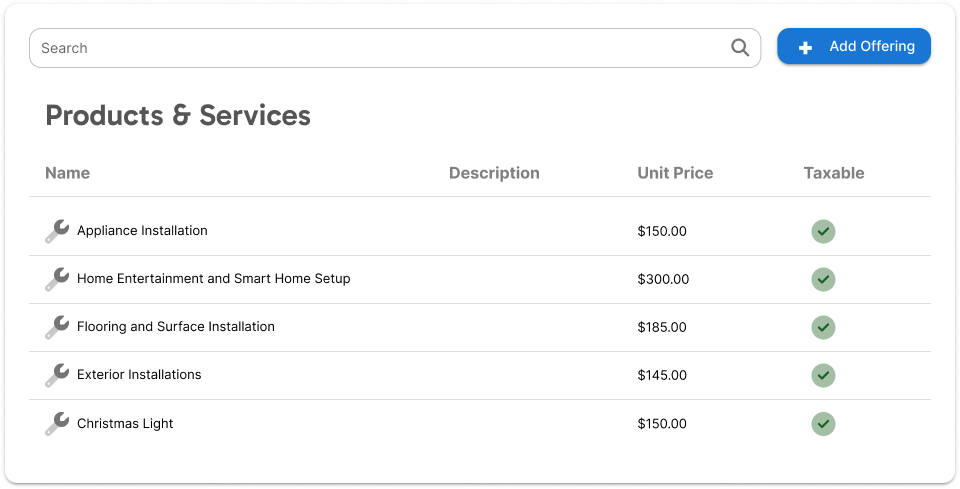The image size is (960, 489).
Task: Toggle taxable checkmark for Appliance Installation
Action: [x=823, y=231]
